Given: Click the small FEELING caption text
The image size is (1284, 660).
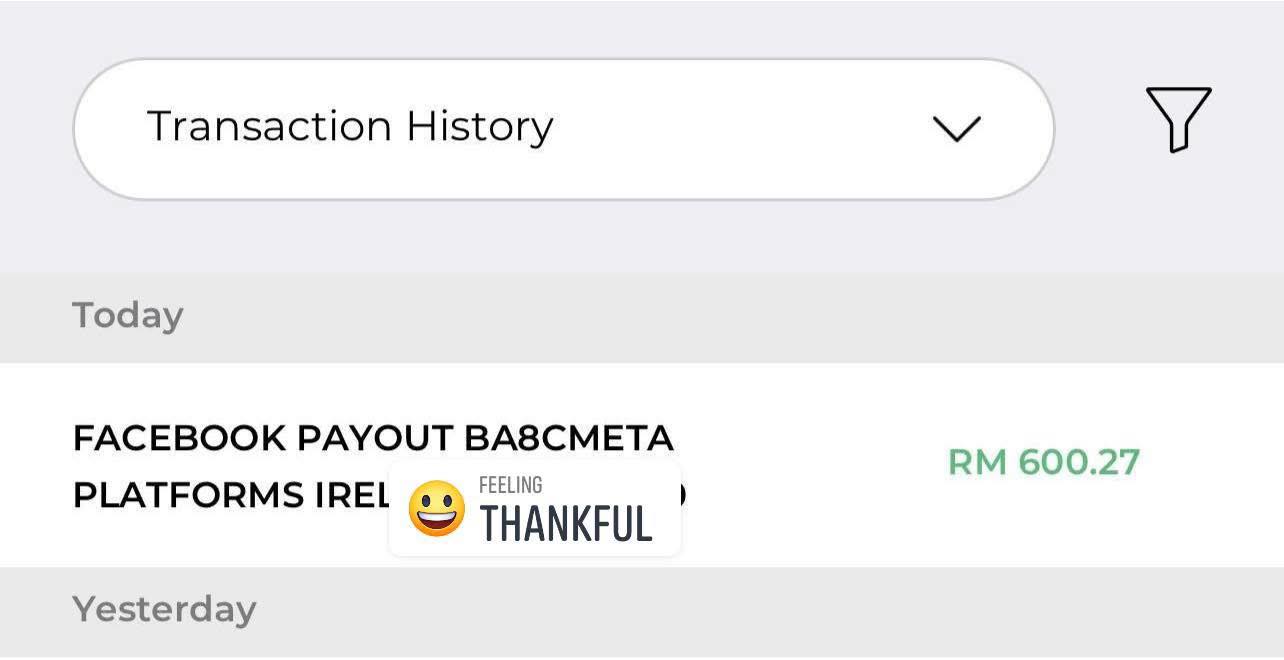Looking at the screenshot, I should pos(510,485).
